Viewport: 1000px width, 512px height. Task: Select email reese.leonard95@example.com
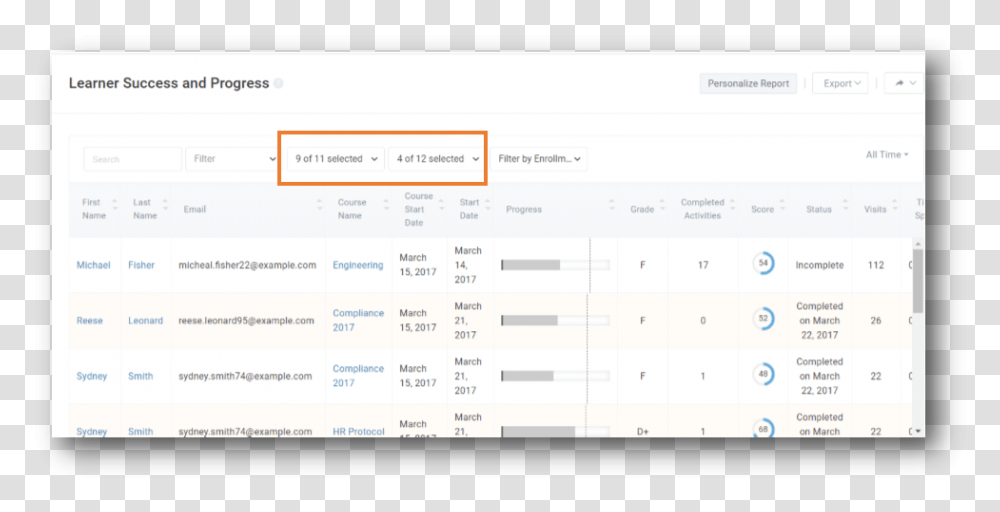pyautogui.click(x=246, y=321)
